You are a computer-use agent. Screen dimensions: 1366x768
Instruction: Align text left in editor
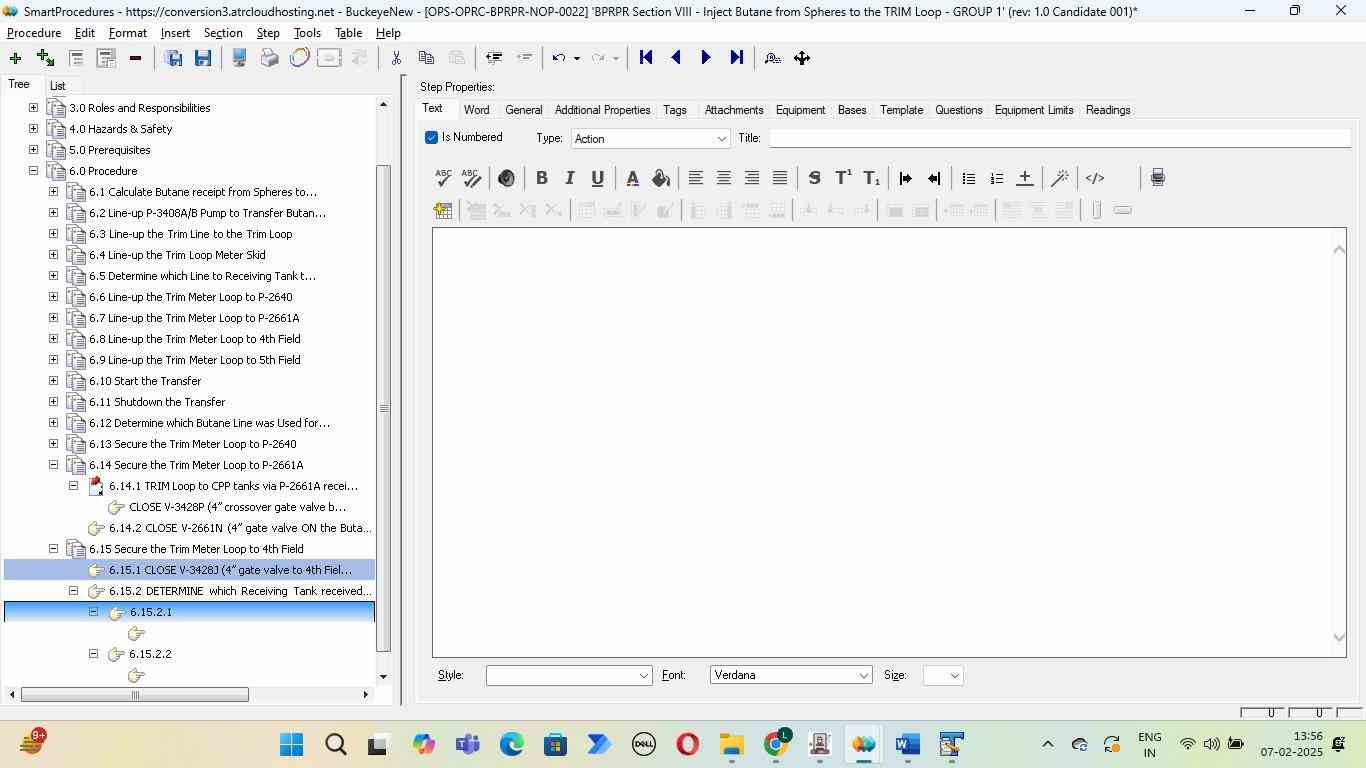point(696,178)
